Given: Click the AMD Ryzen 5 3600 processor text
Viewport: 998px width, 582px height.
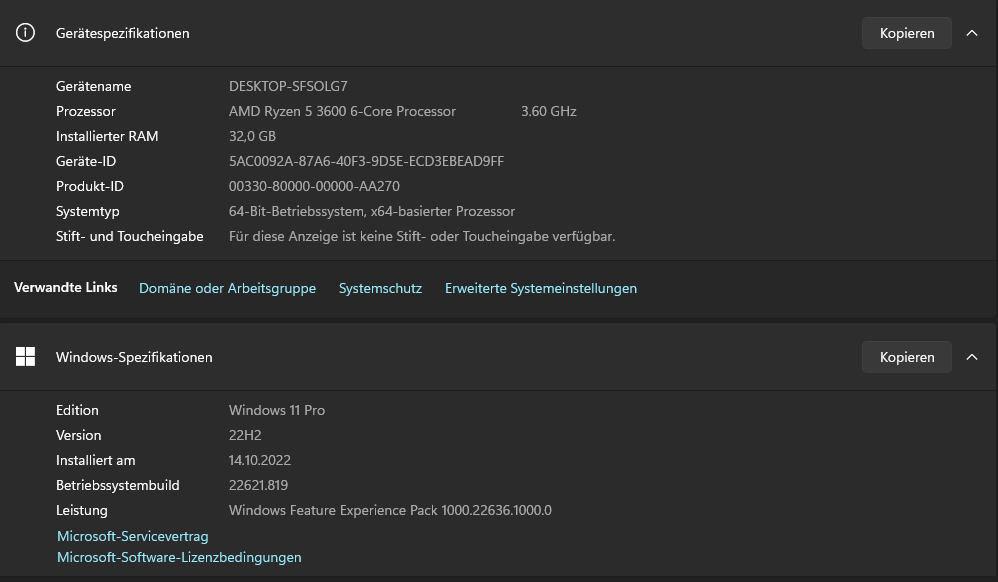Looking at the screenshot, I should pyautogui.click(x=342, y=111).
